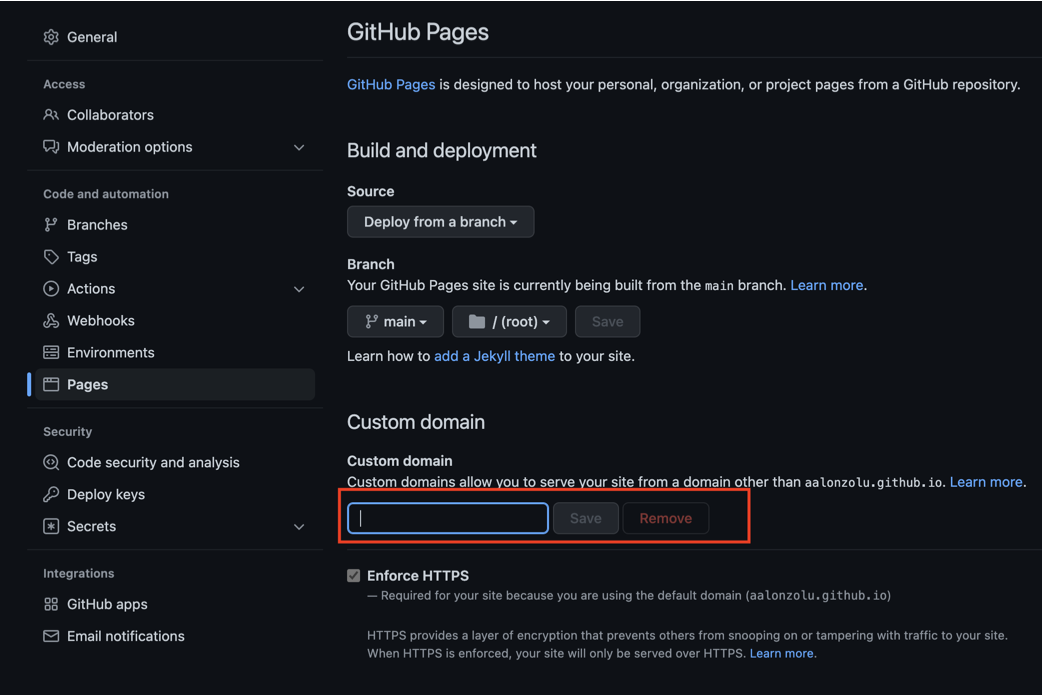
Task: Click the 'Custom domain' section heading
Action: coord(416,422)
